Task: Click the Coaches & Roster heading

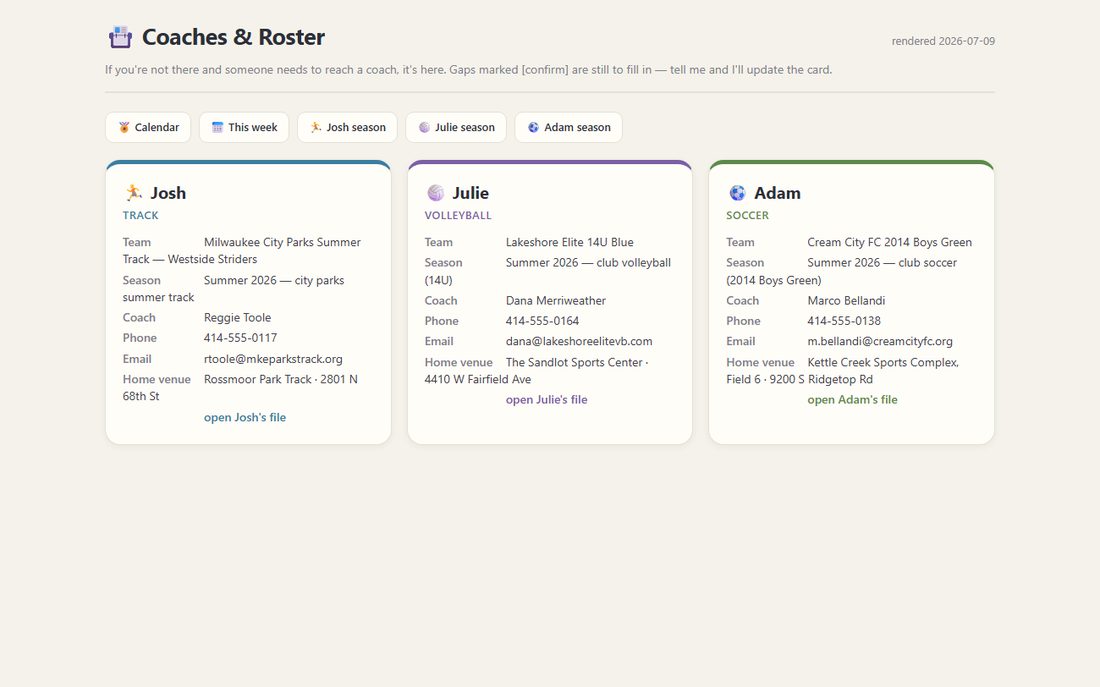Action: [233, 36]
